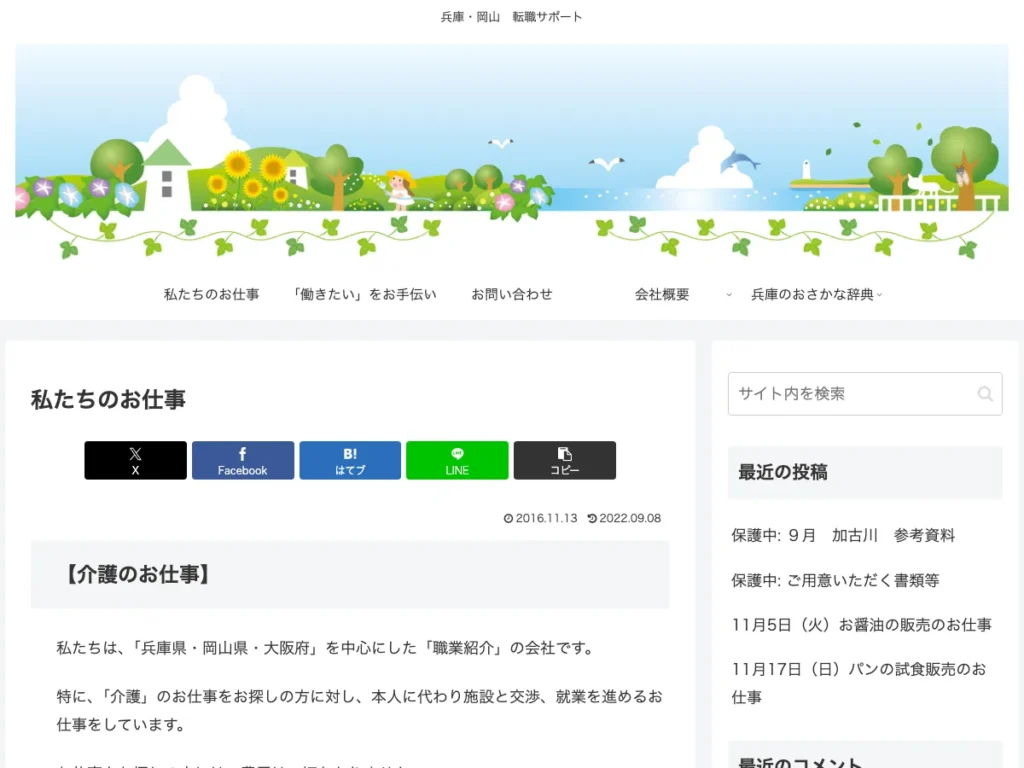Click the 最近の投稿 widget heading
This screenshot has width=1024, height=768.
pyautogui.click(x=782, y=472)
